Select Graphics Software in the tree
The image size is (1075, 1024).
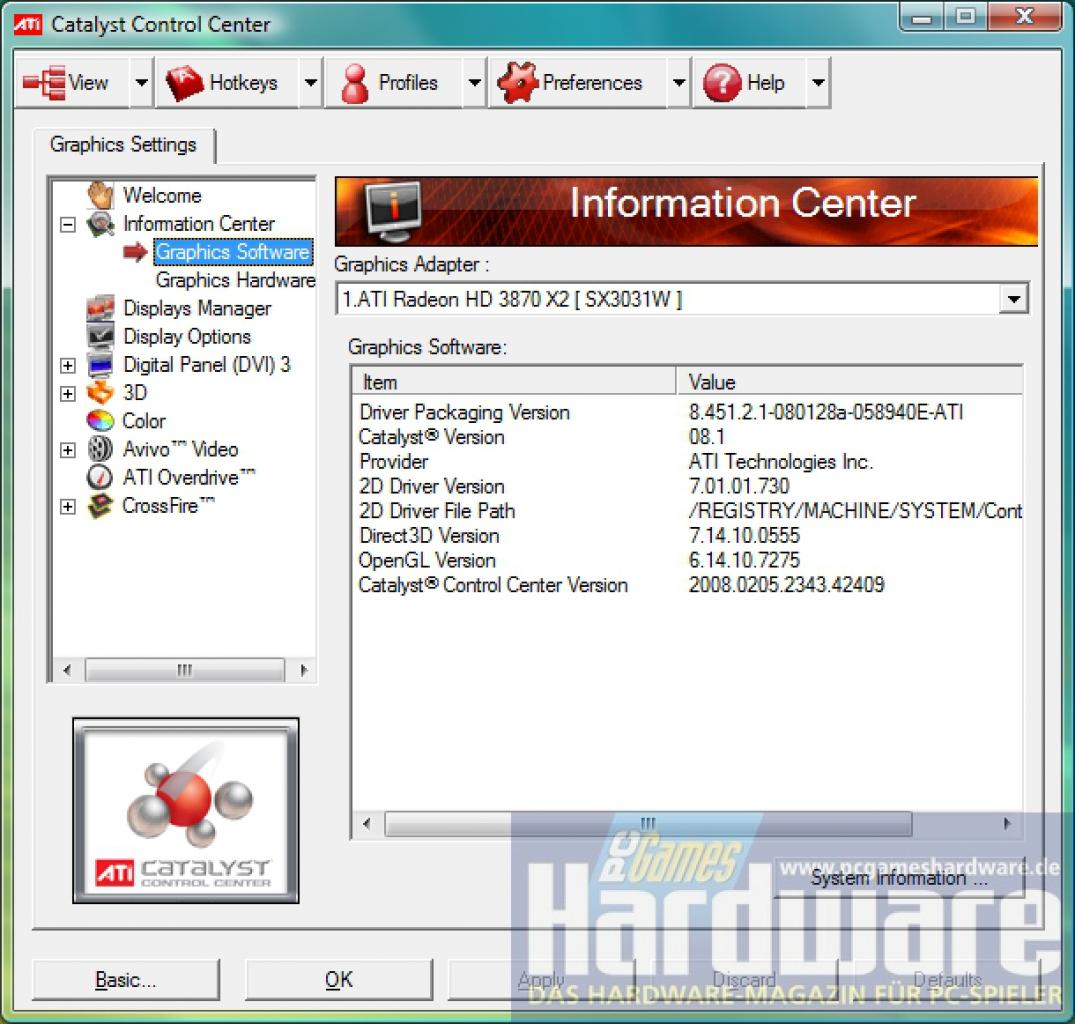(x=232, y=252)
